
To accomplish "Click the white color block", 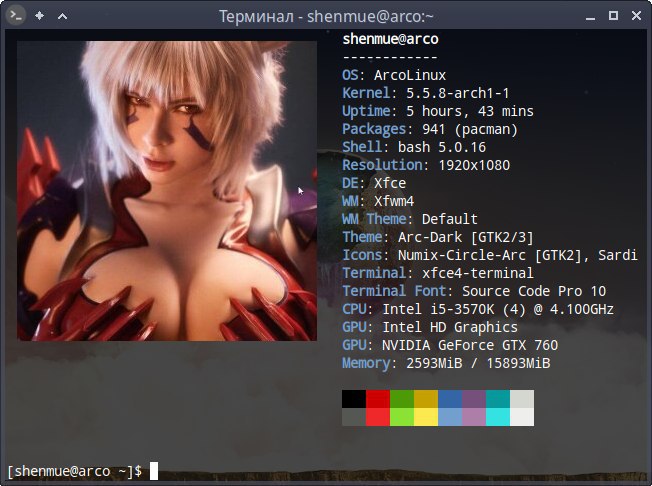I will pyautogui.click(x=522, y=417).
